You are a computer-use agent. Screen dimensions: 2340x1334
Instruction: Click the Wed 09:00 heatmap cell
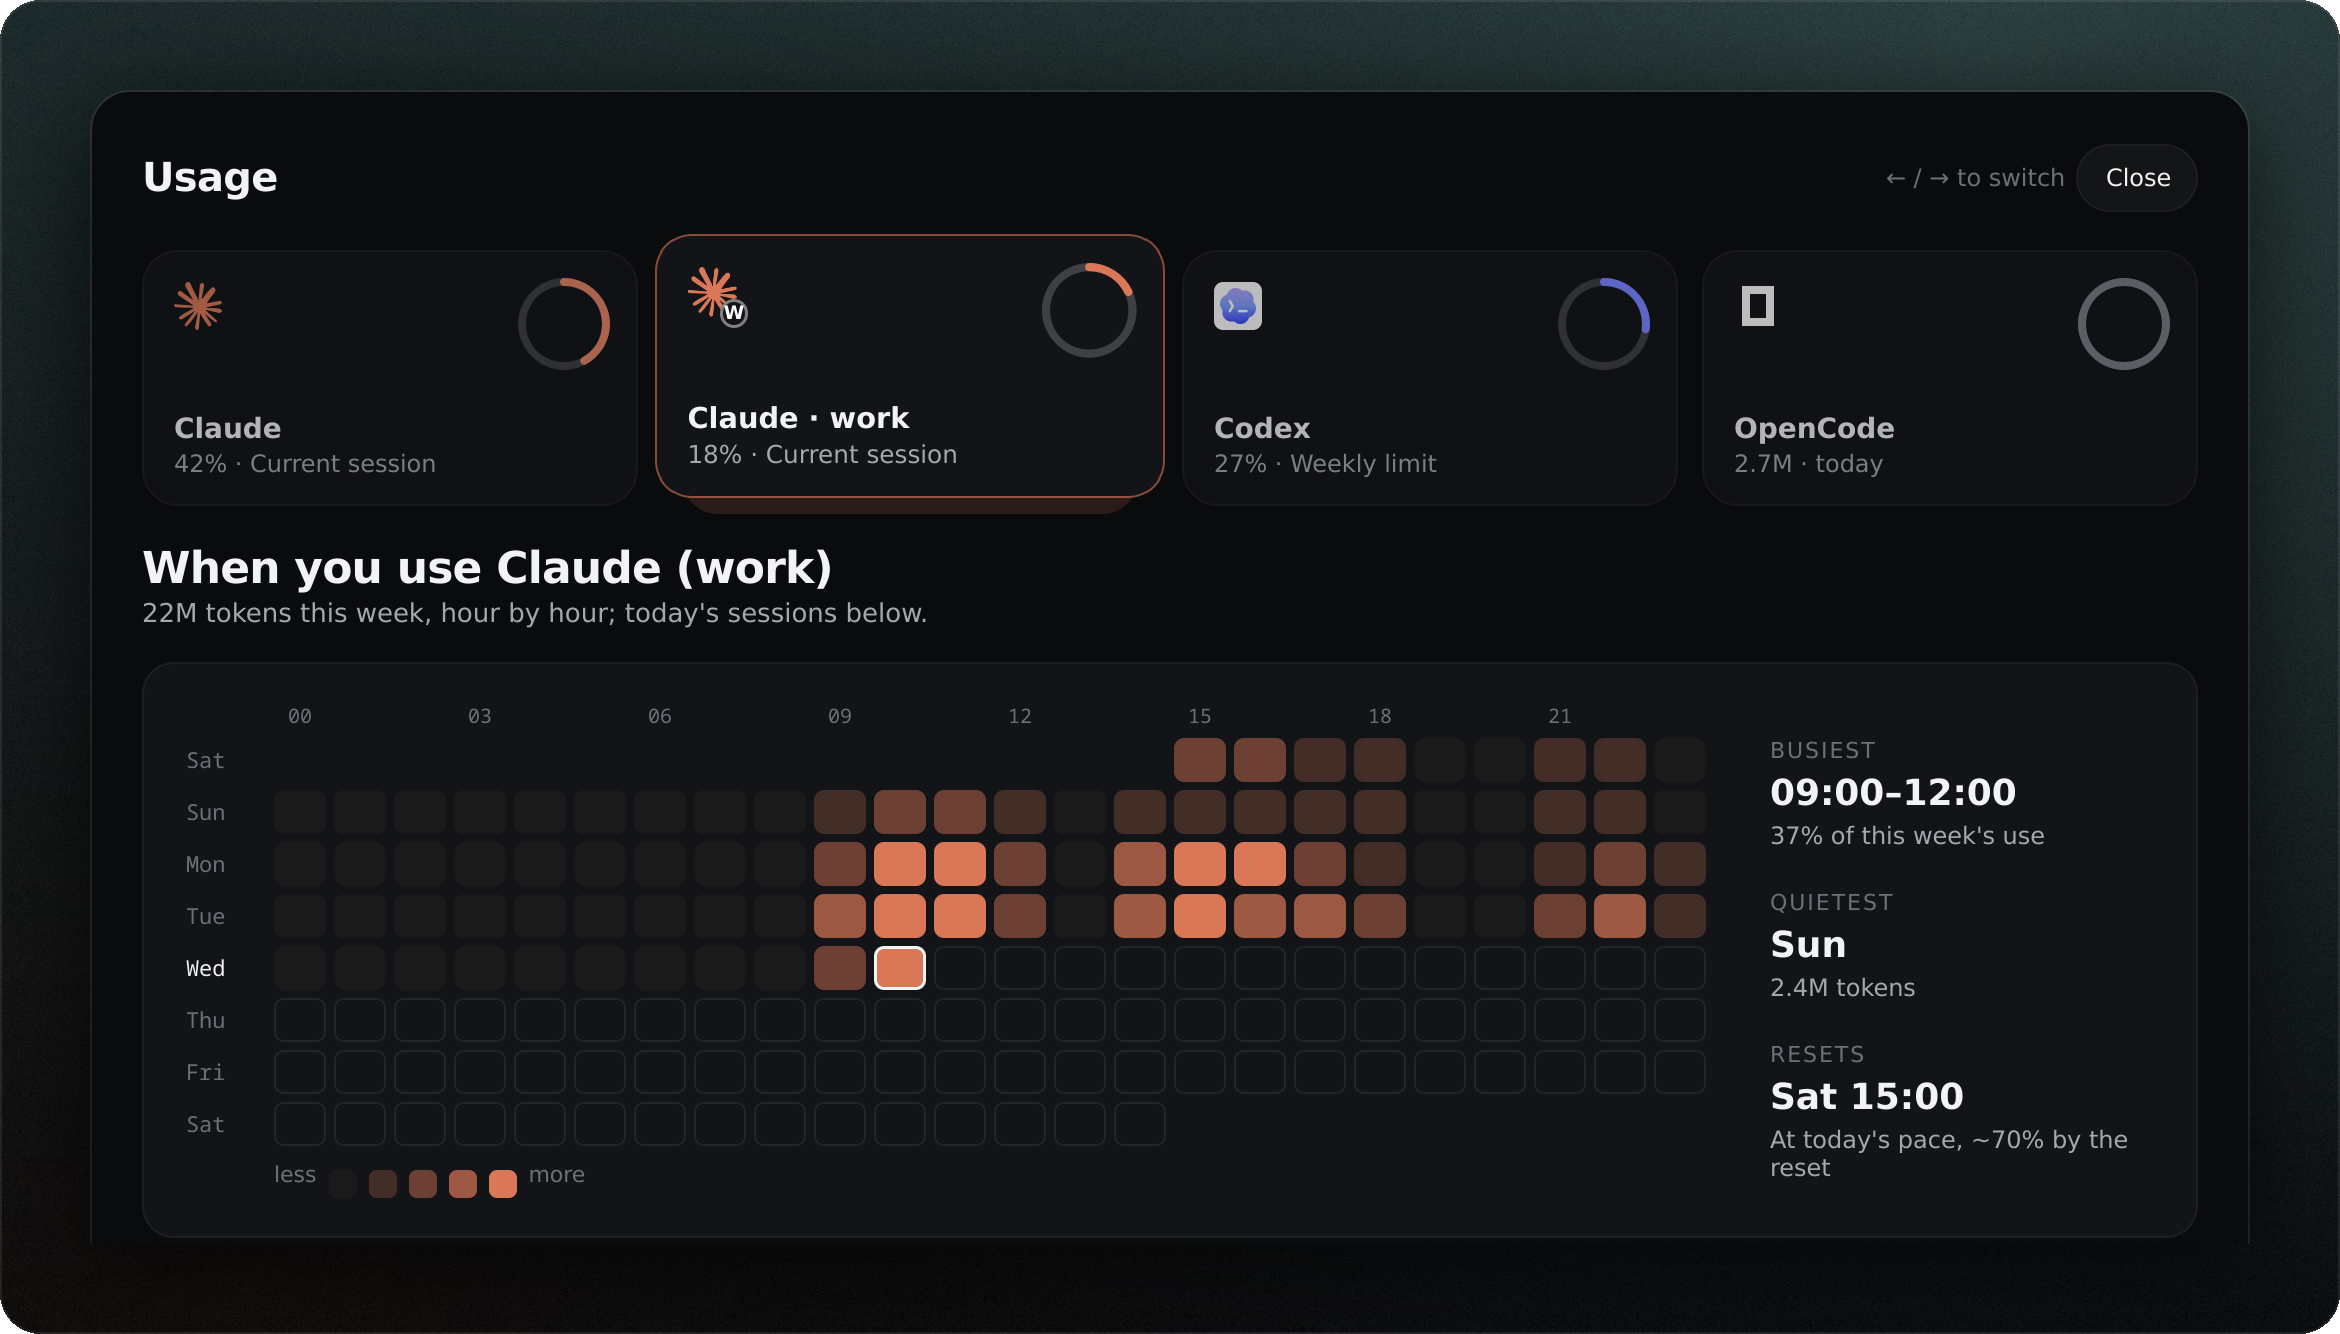tap(840, 968)
